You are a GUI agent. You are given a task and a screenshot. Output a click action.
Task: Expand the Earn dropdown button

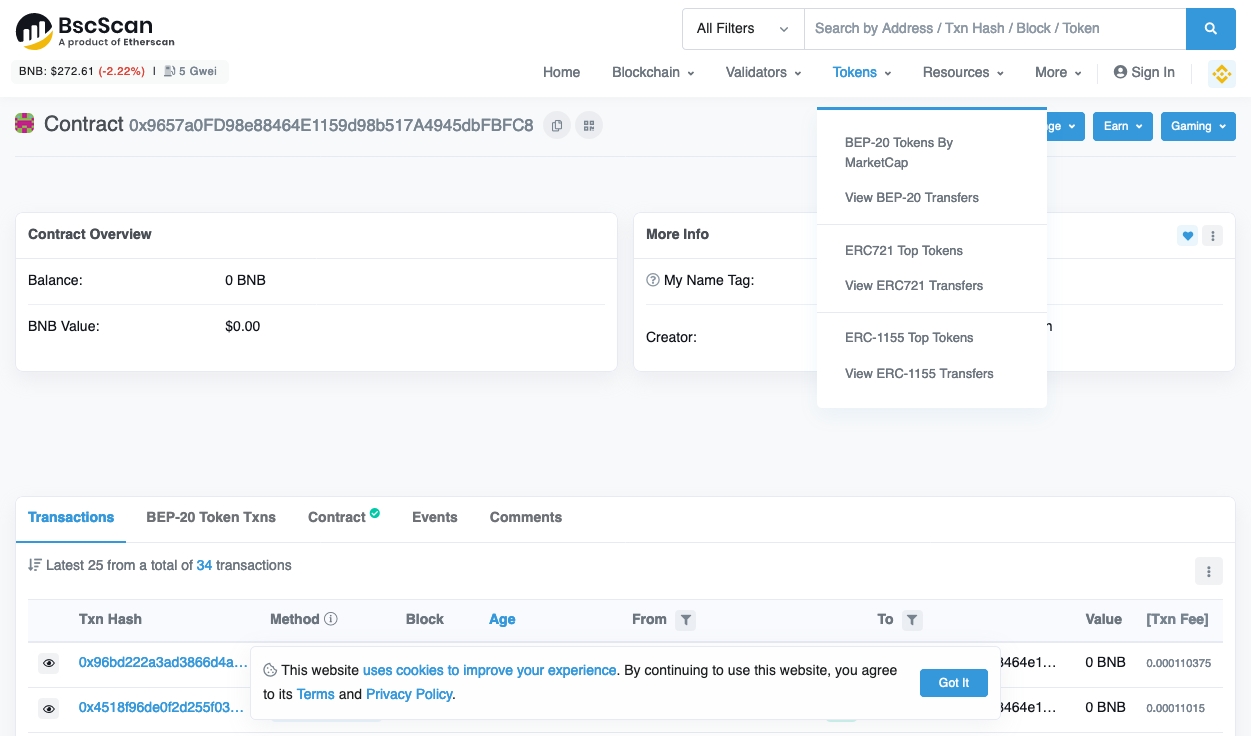[1122, 126]
